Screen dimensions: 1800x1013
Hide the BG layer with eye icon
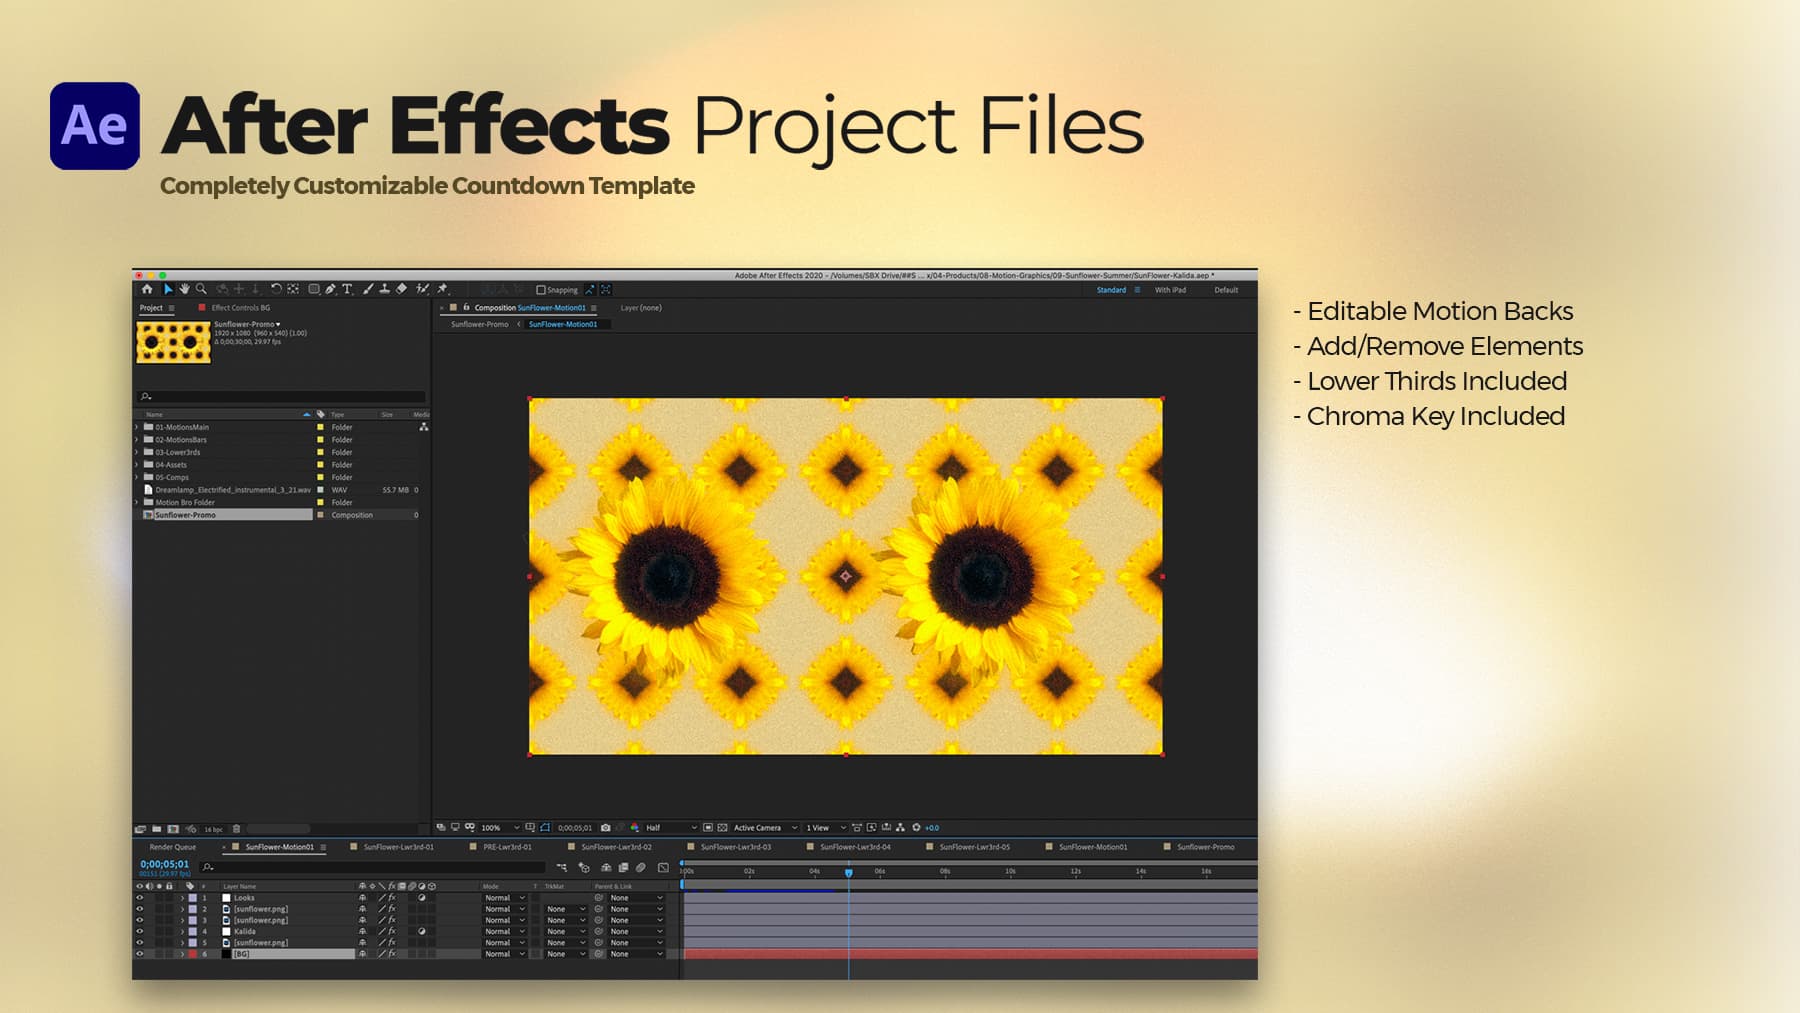click(139, 954)
